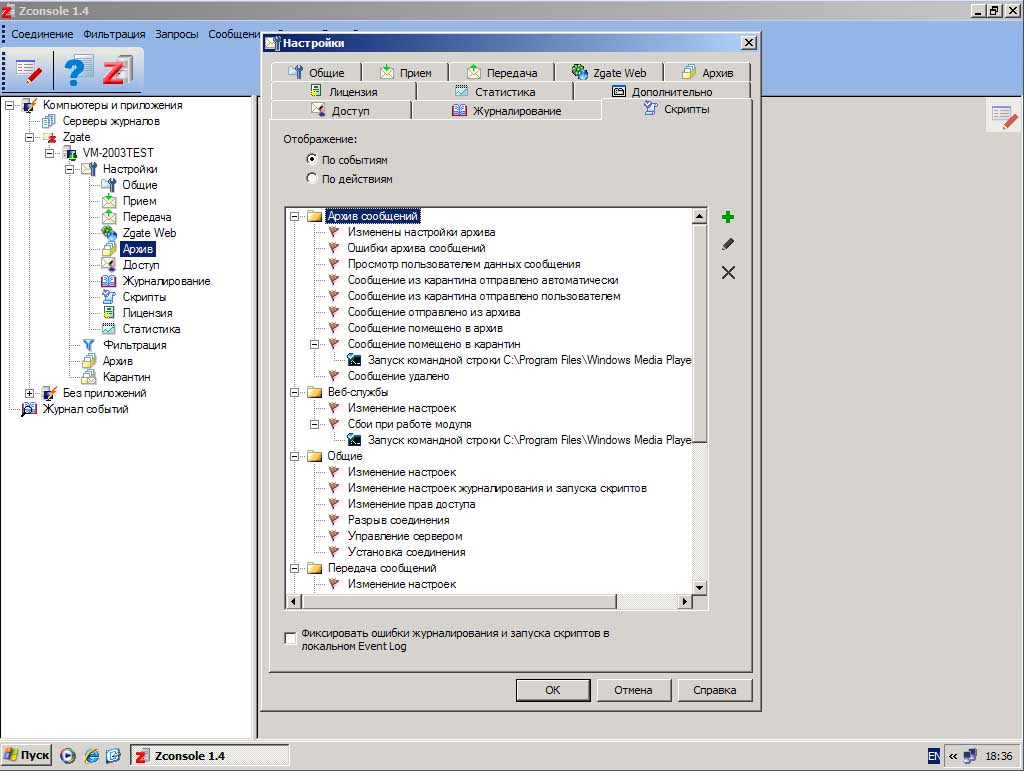Viewport: 1024px width, 771px height.
Task: Select Карантин node in the left tree
Action: click(x=127, y=377)
